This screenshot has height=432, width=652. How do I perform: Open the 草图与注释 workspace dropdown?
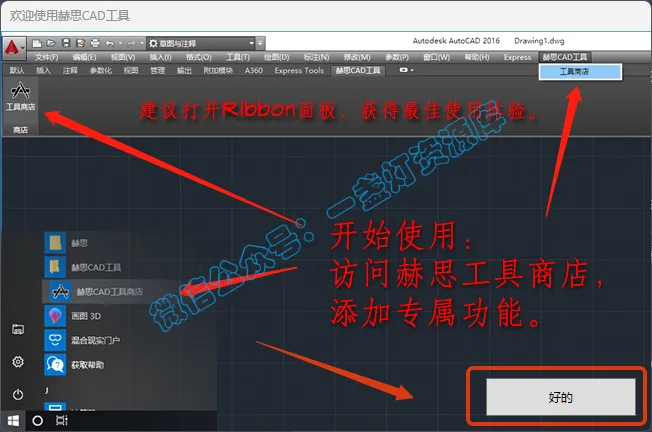click(x=200, y=43)
